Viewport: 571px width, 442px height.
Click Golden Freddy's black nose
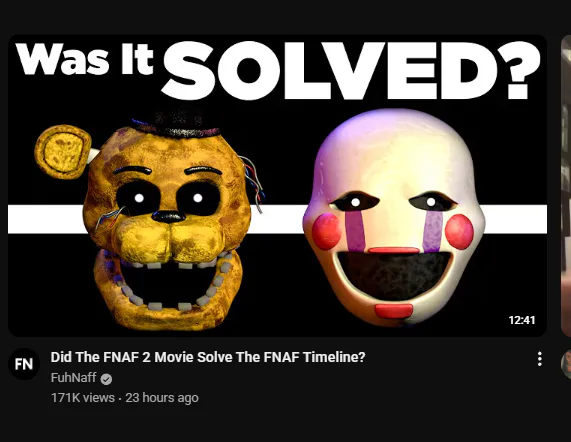(x=169, y=217)
